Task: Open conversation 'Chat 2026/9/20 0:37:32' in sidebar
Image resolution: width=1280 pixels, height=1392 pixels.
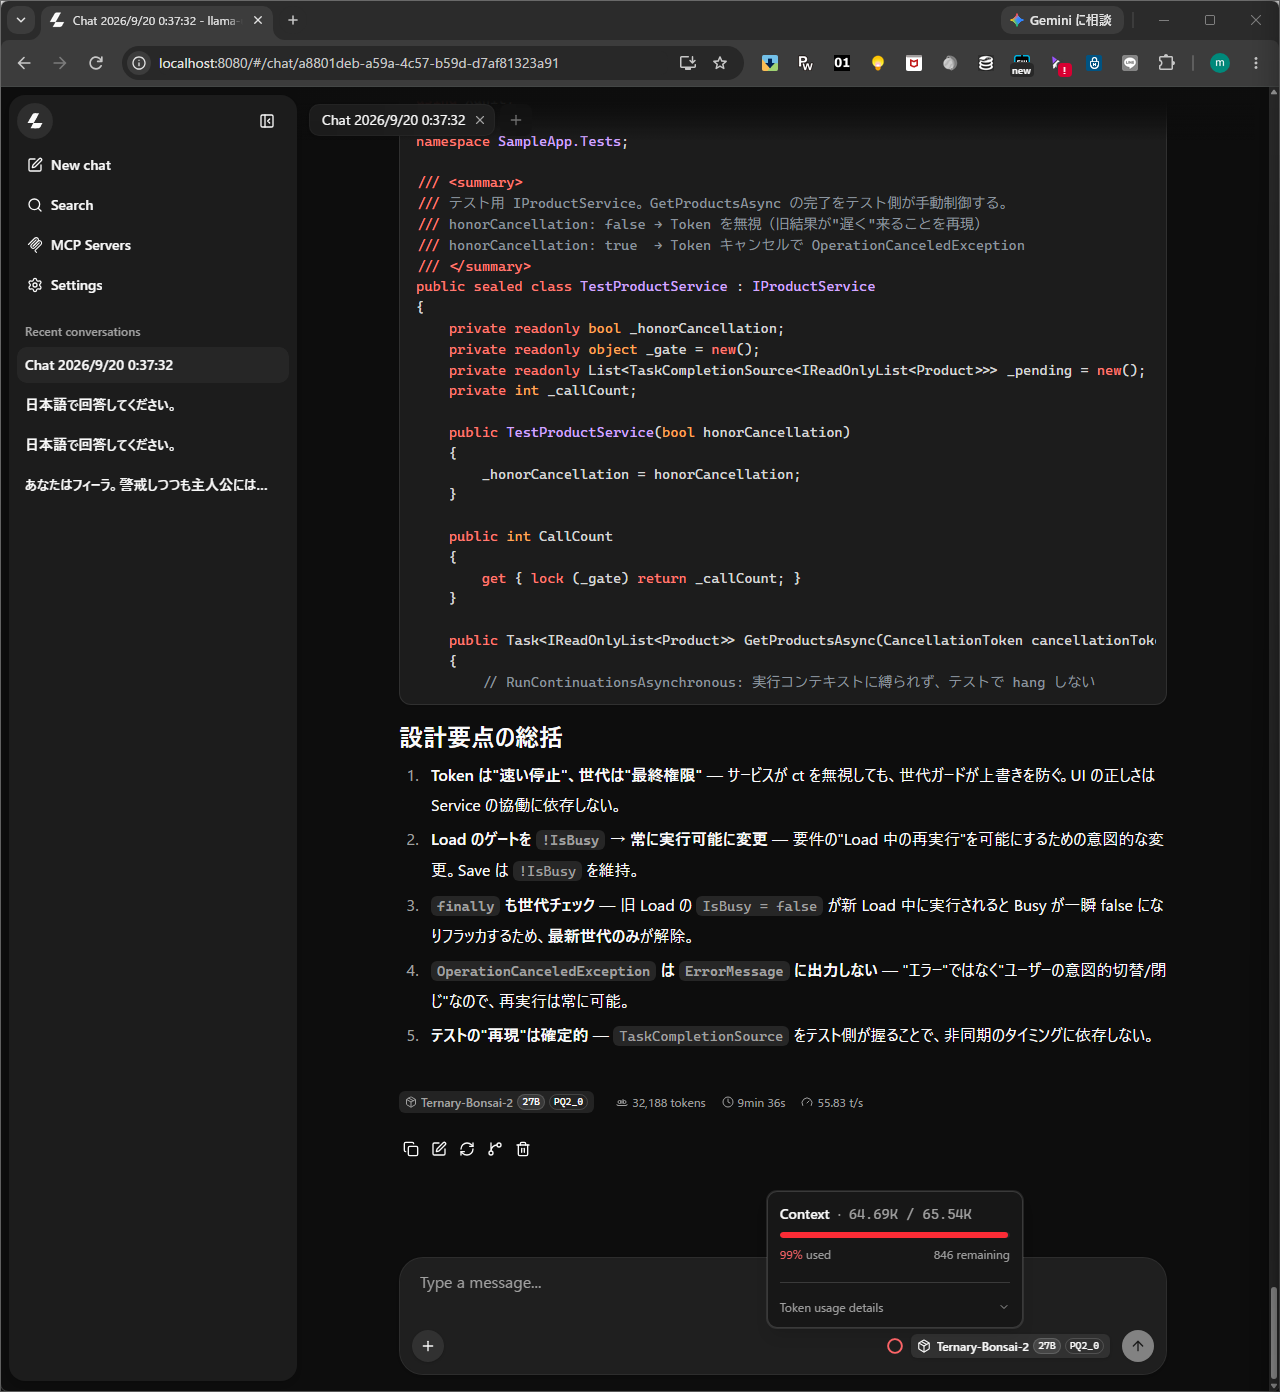Action: 153,365
